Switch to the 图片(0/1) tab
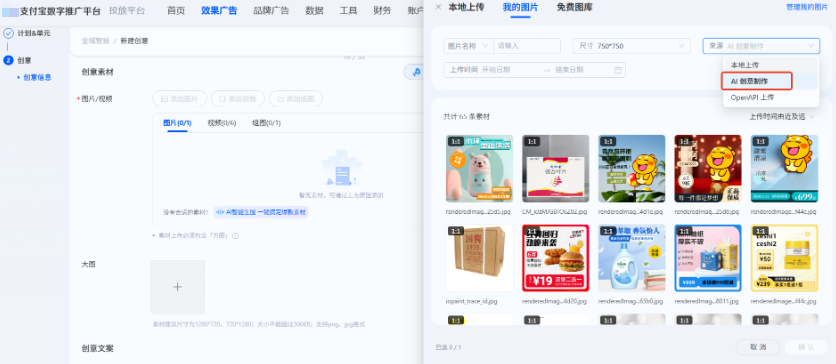The width and height of the screenshot is (836, 364). pyautogui.click(x=177, y=123)
